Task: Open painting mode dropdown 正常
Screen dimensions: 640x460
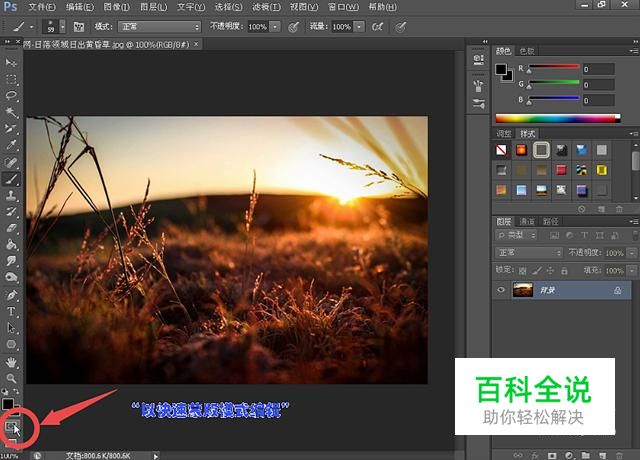Action: tap(160, 27)
